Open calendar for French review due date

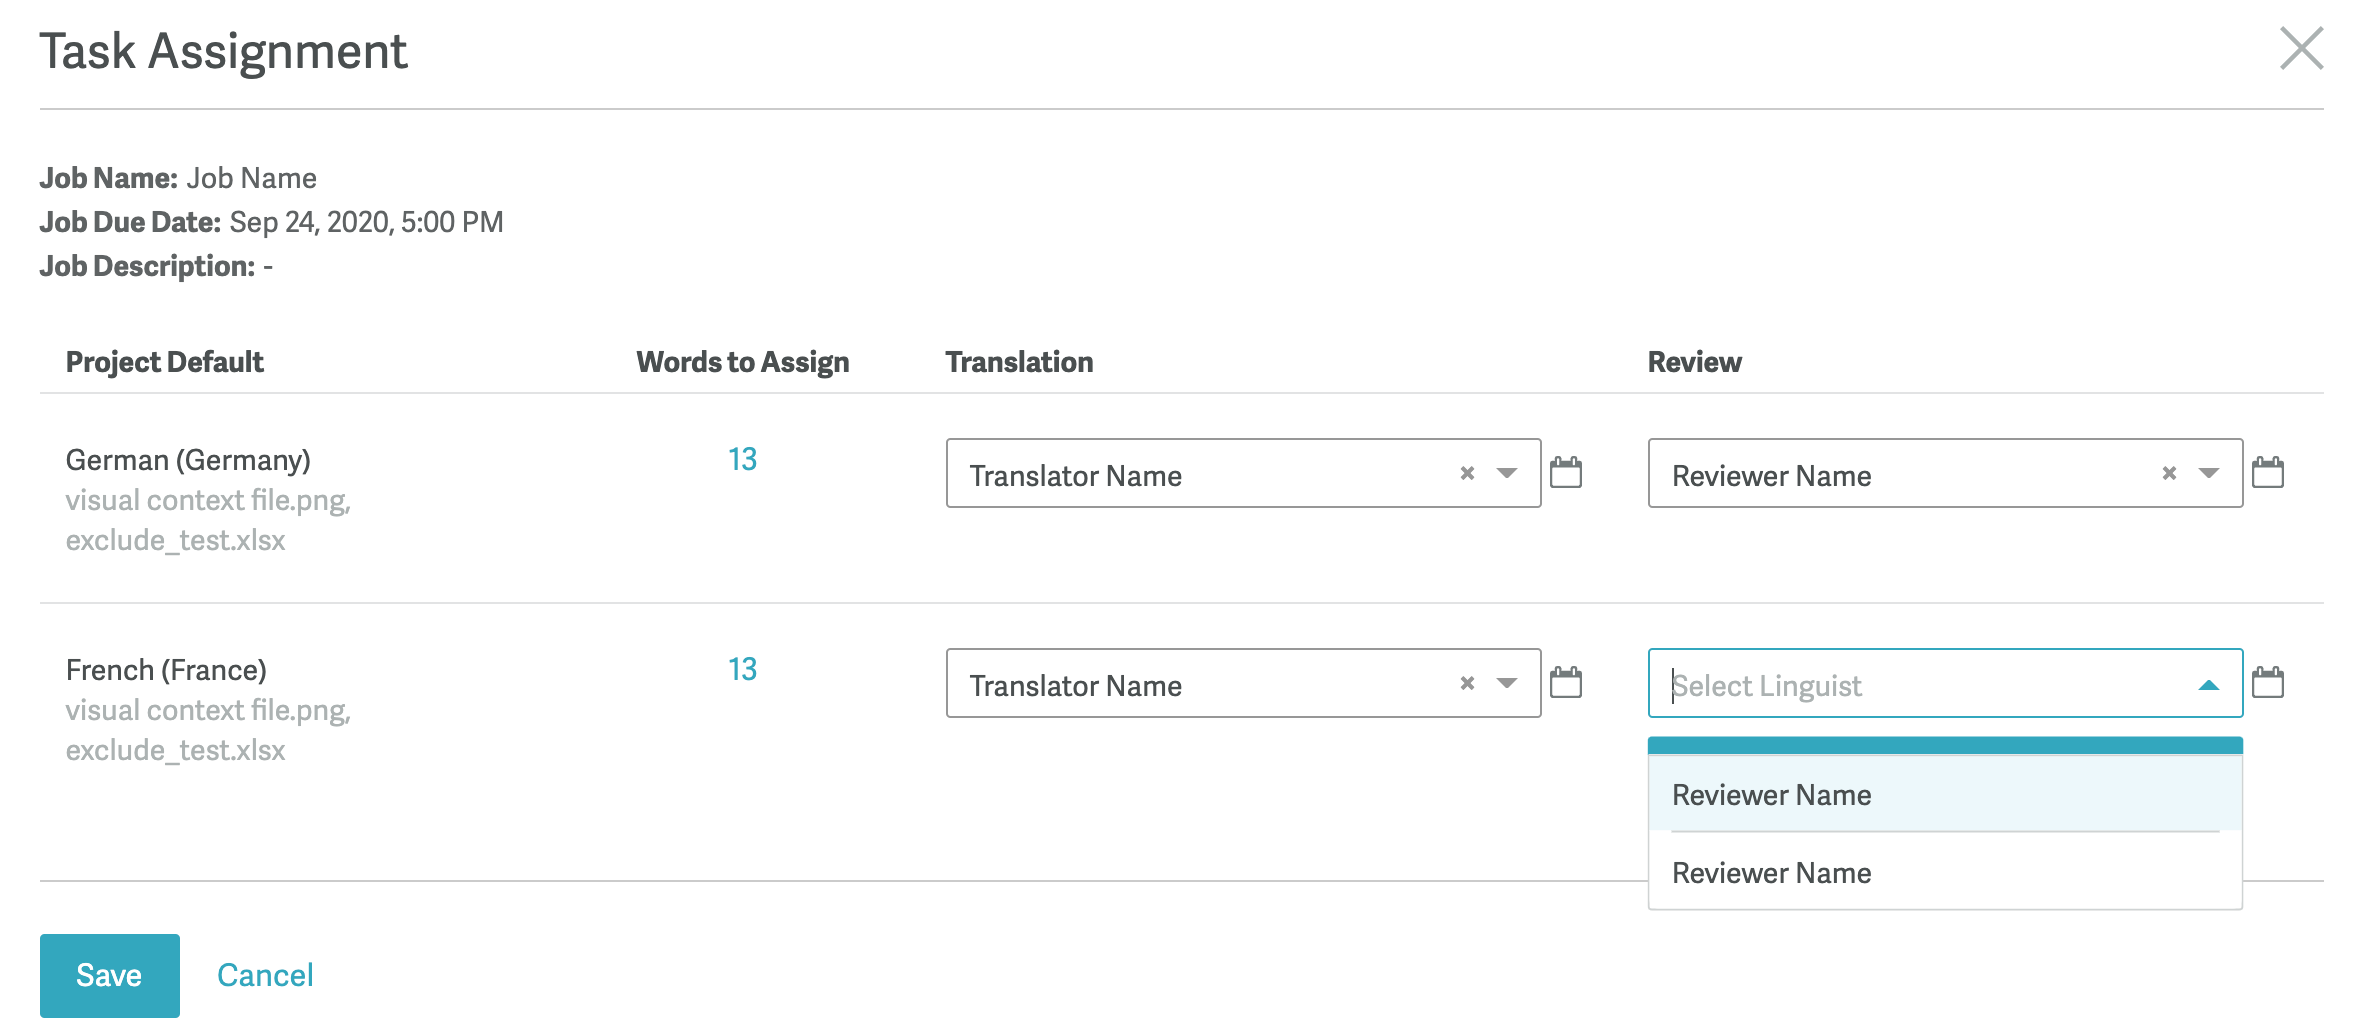[x=2268, y=682]
